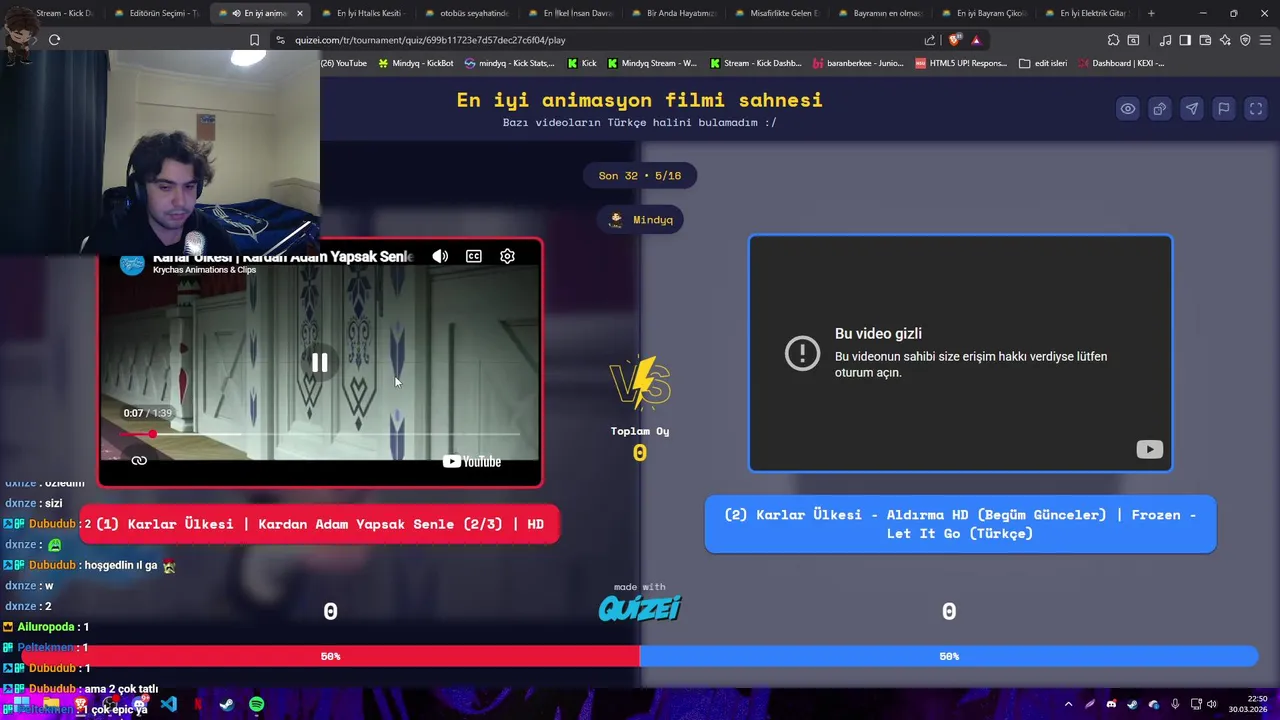1280x720 pixels.
Task: Switch to otobüs seyahatinde tab
Action: coord(466,13)
